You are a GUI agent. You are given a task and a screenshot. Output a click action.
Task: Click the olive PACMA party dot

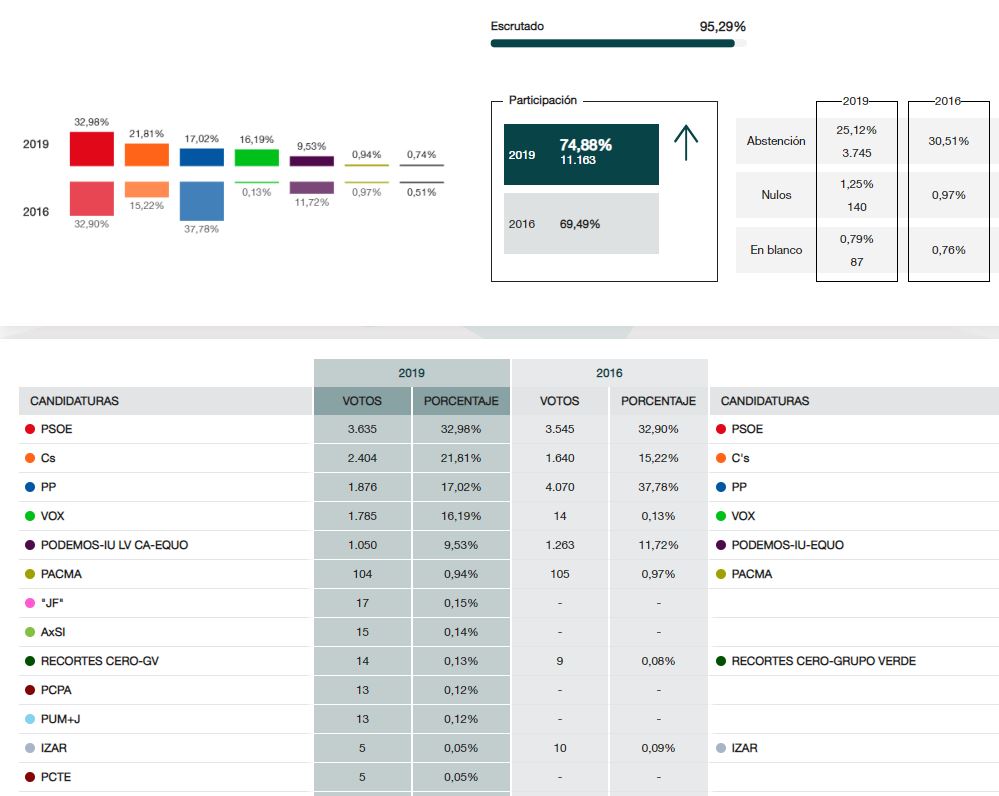point(31,574)
